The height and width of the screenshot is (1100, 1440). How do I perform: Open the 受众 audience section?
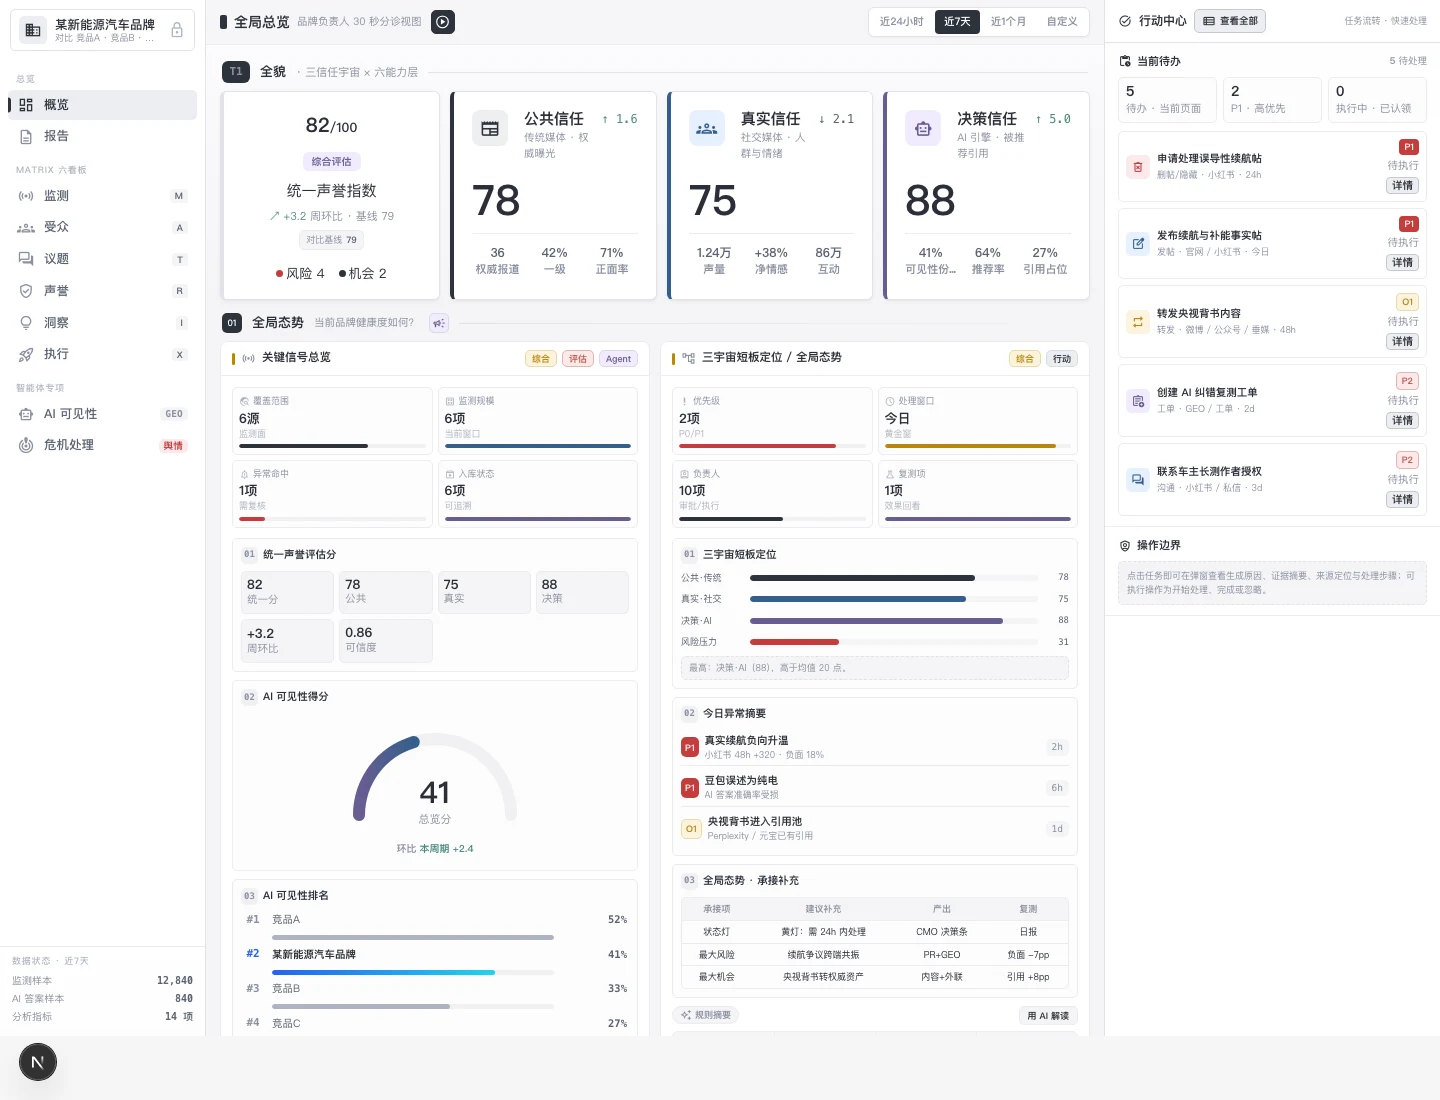102,228
